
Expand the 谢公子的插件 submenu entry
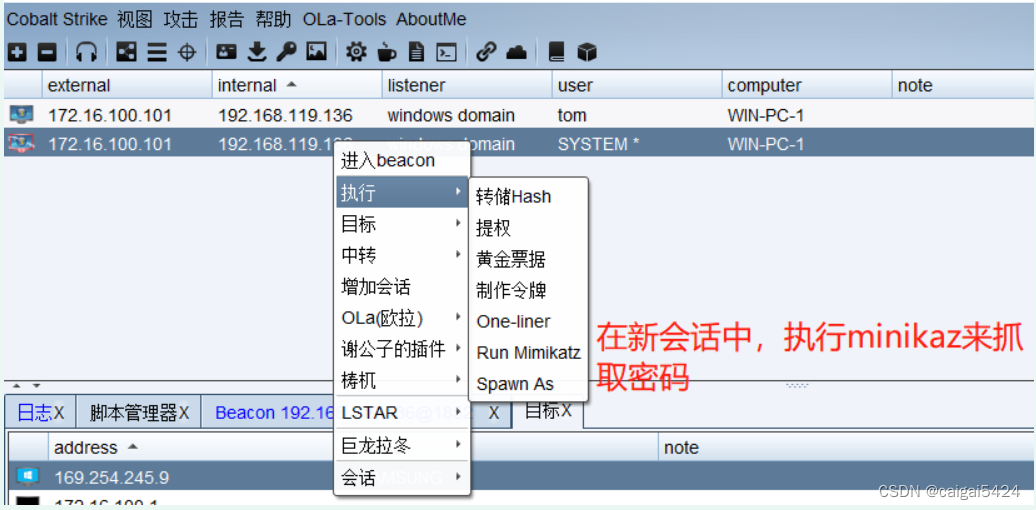coord(402,349)
